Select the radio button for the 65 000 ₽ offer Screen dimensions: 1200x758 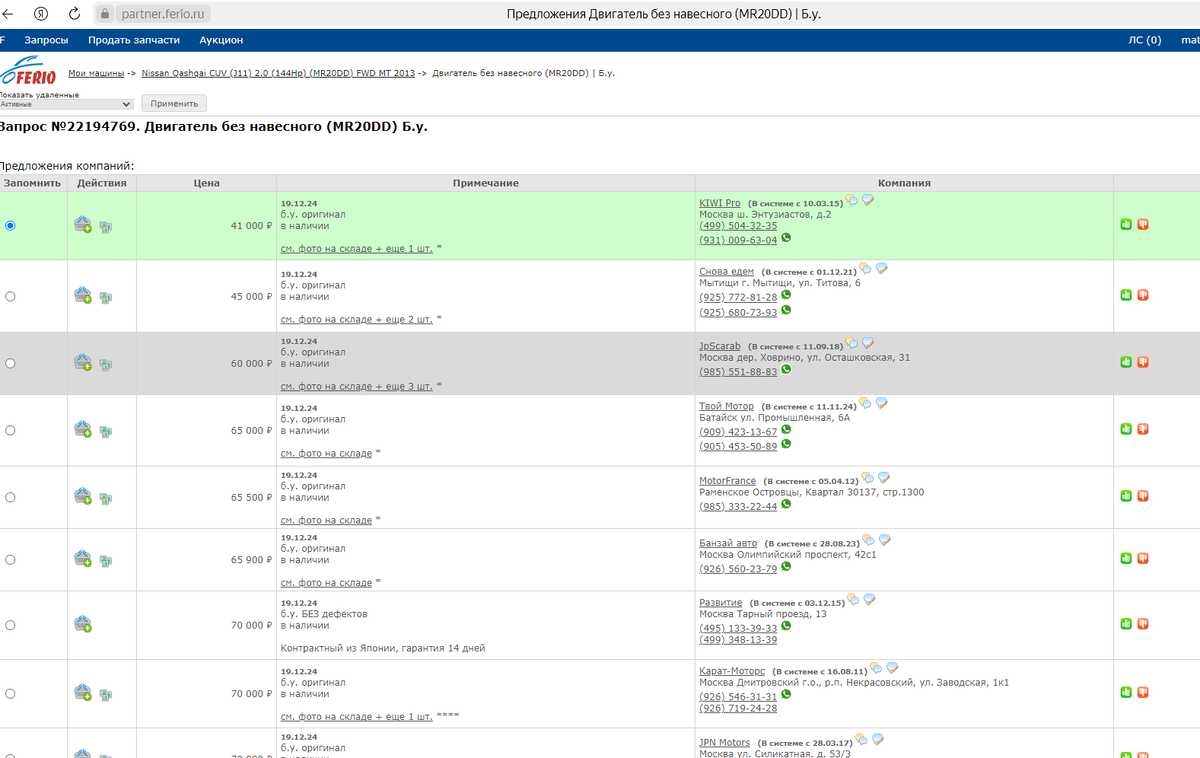(10, 430)
